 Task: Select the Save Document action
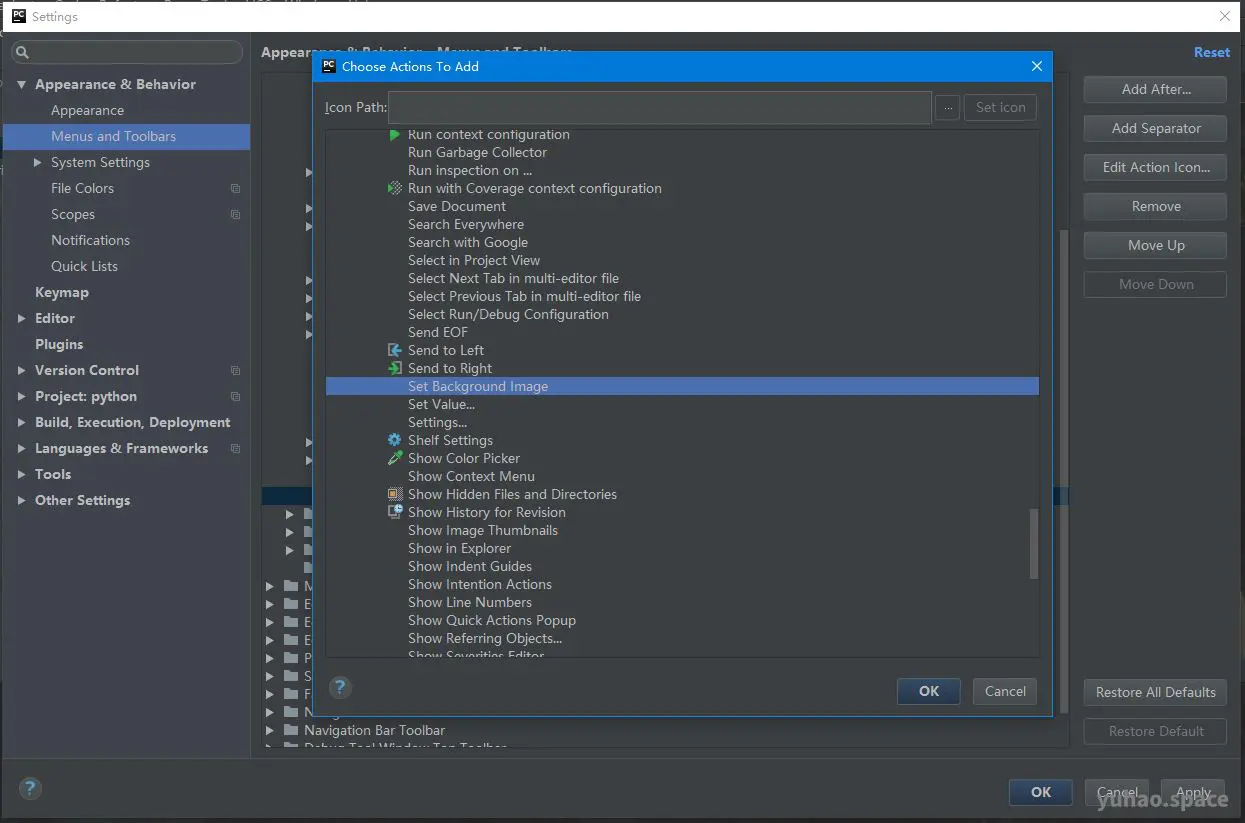(x=457, y=206)
